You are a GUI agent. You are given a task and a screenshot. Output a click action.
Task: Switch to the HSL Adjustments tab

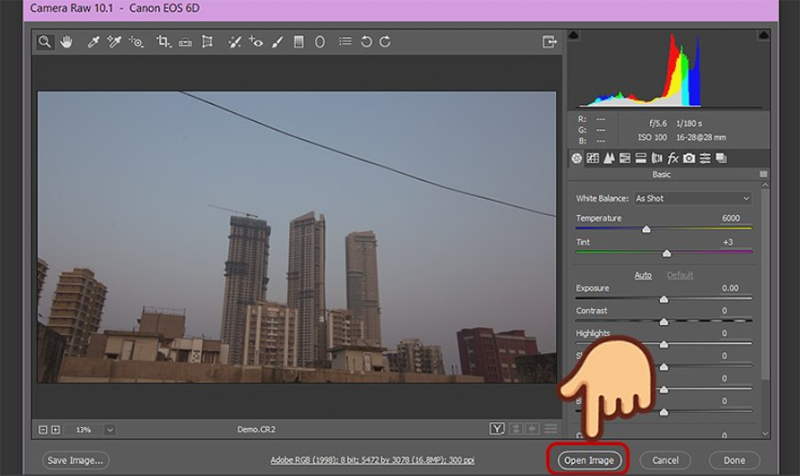coord(624,158)
